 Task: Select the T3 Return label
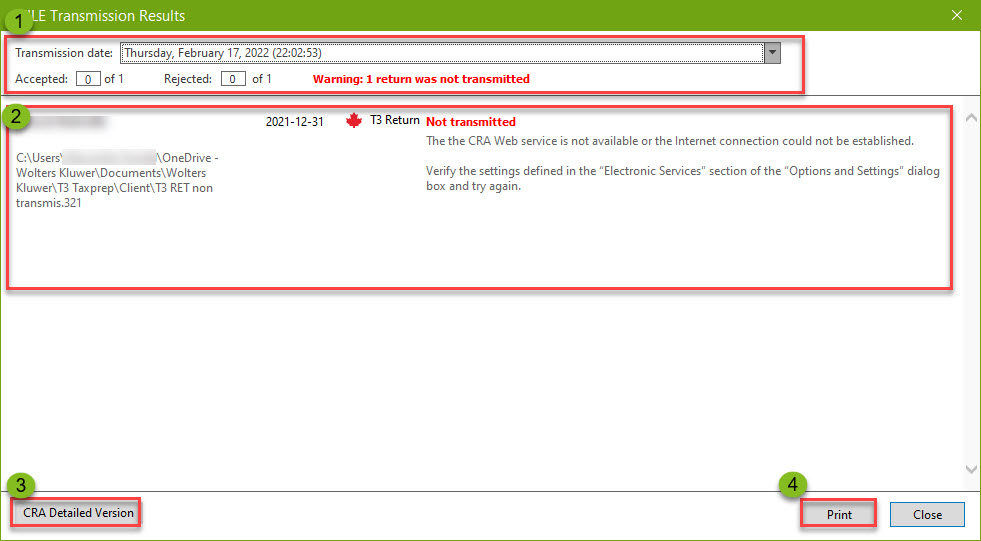pos(394,121)
